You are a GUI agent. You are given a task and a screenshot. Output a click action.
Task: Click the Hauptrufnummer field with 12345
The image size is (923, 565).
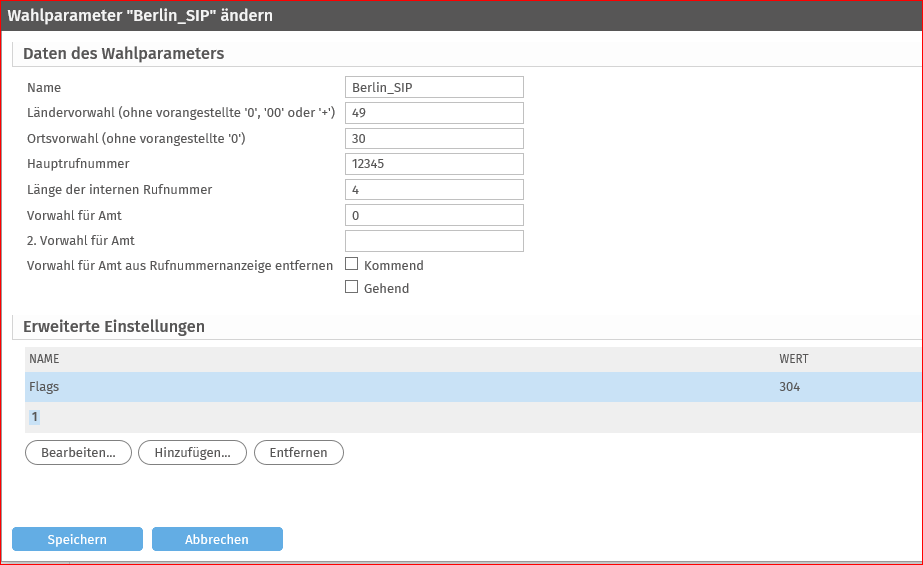pyautogui.click(x=434, y=164)
